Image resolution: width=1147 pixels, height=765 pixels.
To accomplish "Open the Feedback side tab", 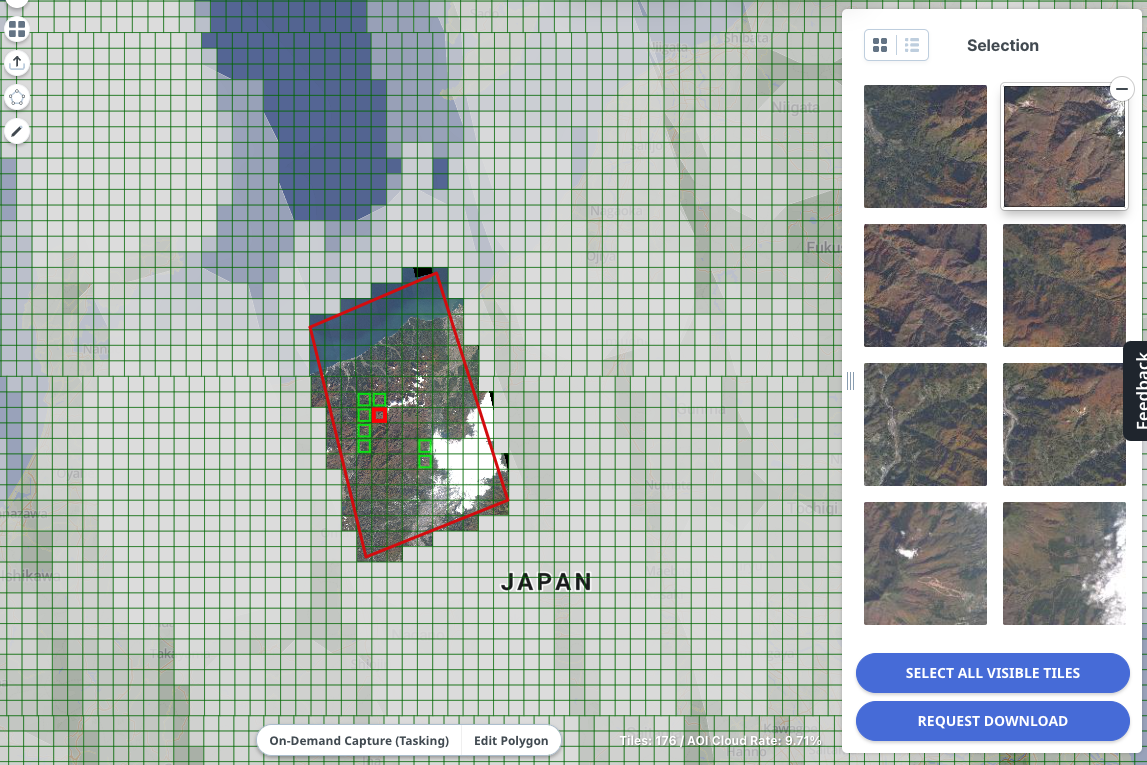I will point(1136,391).
